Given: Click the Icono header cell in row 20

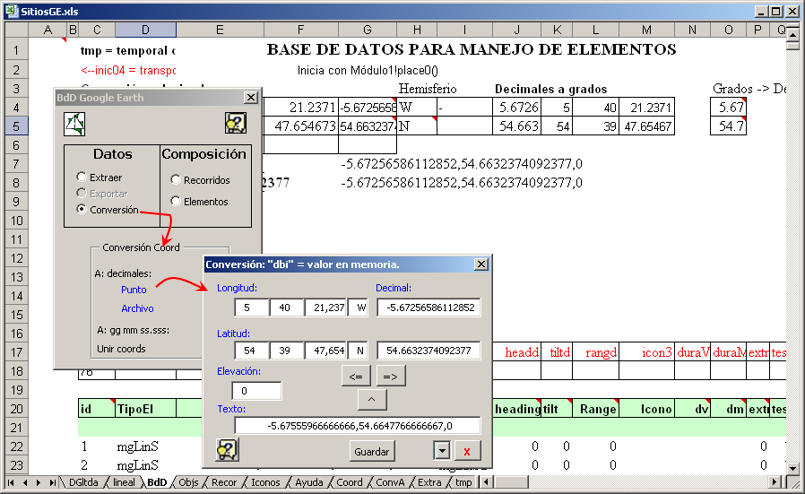Looking at the screenshot, I should point(647,409).
